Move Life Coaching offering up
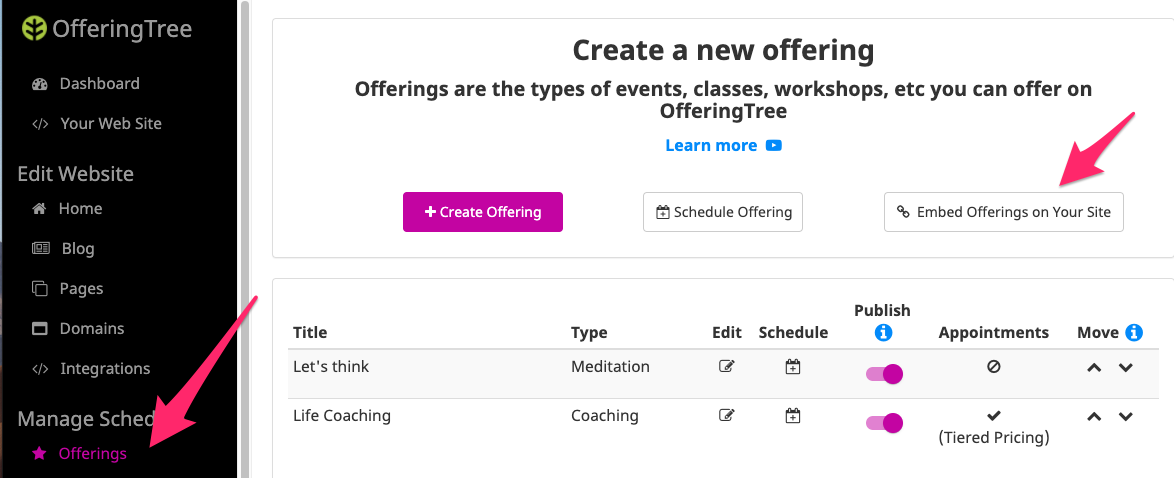Image resolution: width=1174 pixels, height=478 pixels. (x=1094, y=416)
